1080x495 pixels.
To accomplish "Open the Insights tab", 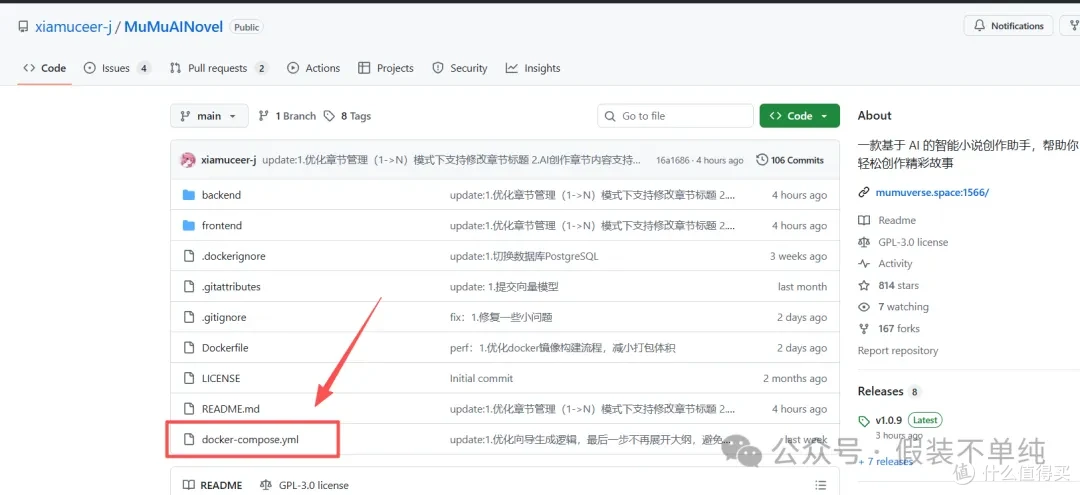I will click(x=533, y=68).
